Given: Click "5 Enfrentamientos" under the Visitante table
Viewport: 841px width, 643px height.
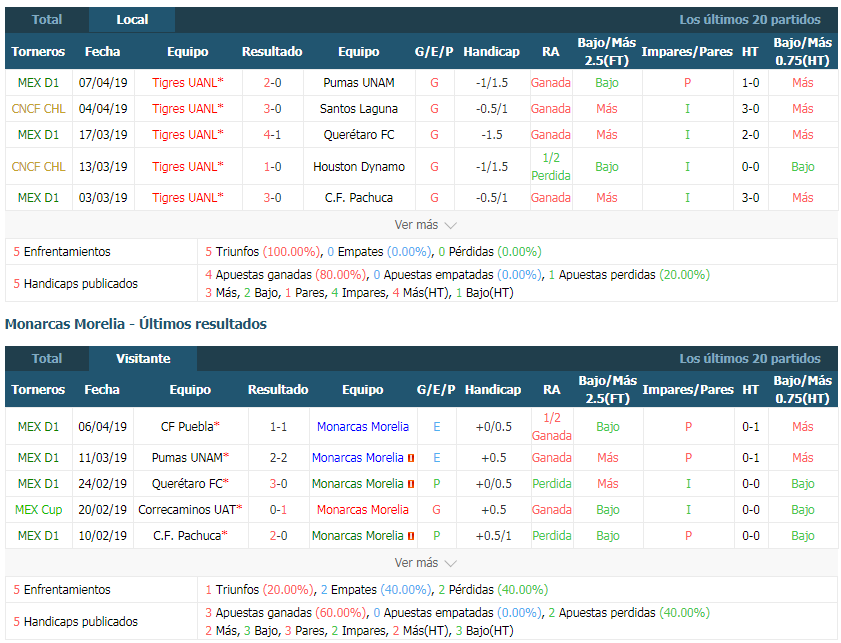Looking at the screenshot, I should pyautogui.click(x=62, y=590).
